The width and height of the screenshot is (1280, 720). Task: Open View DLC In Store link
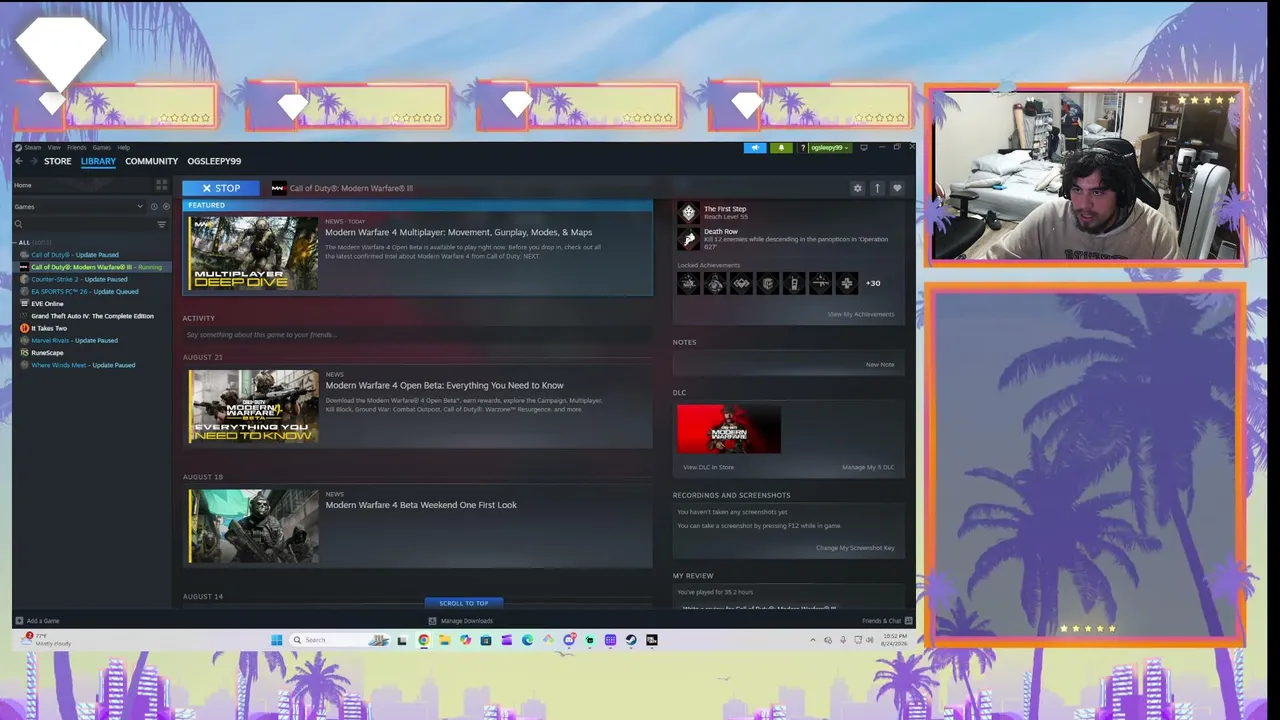point(708,467)
